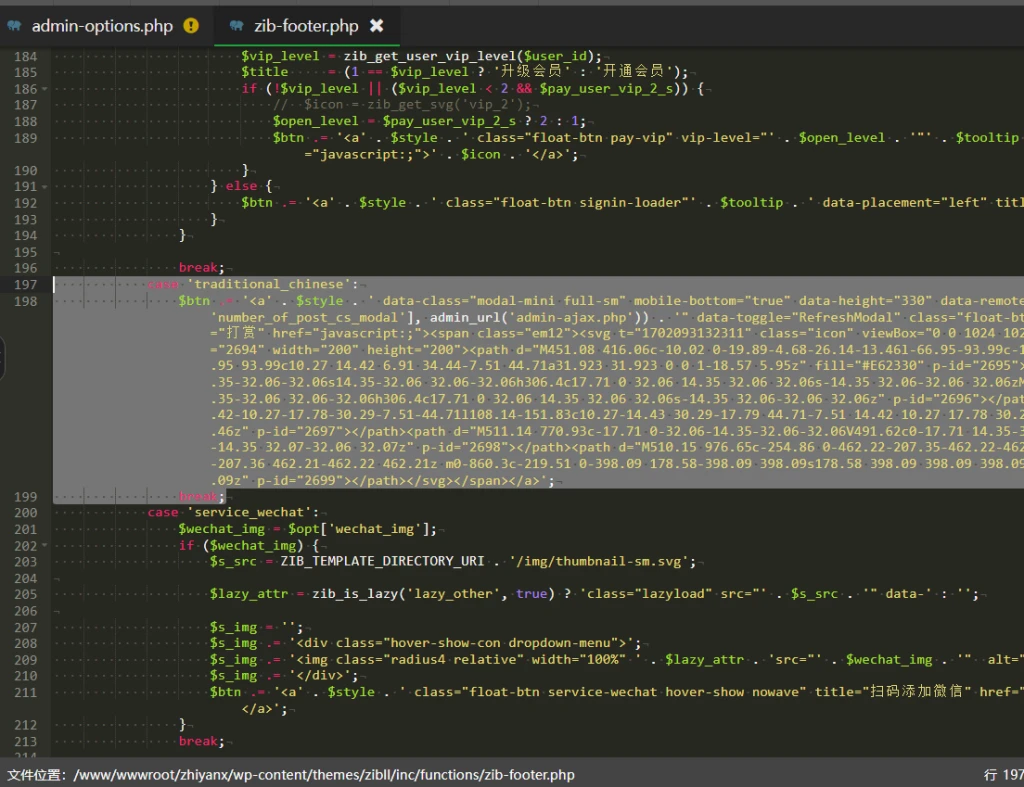
Task: Click the 'traditional_chinese' case string
Action: pyautogui.click(x=269, y=284)
